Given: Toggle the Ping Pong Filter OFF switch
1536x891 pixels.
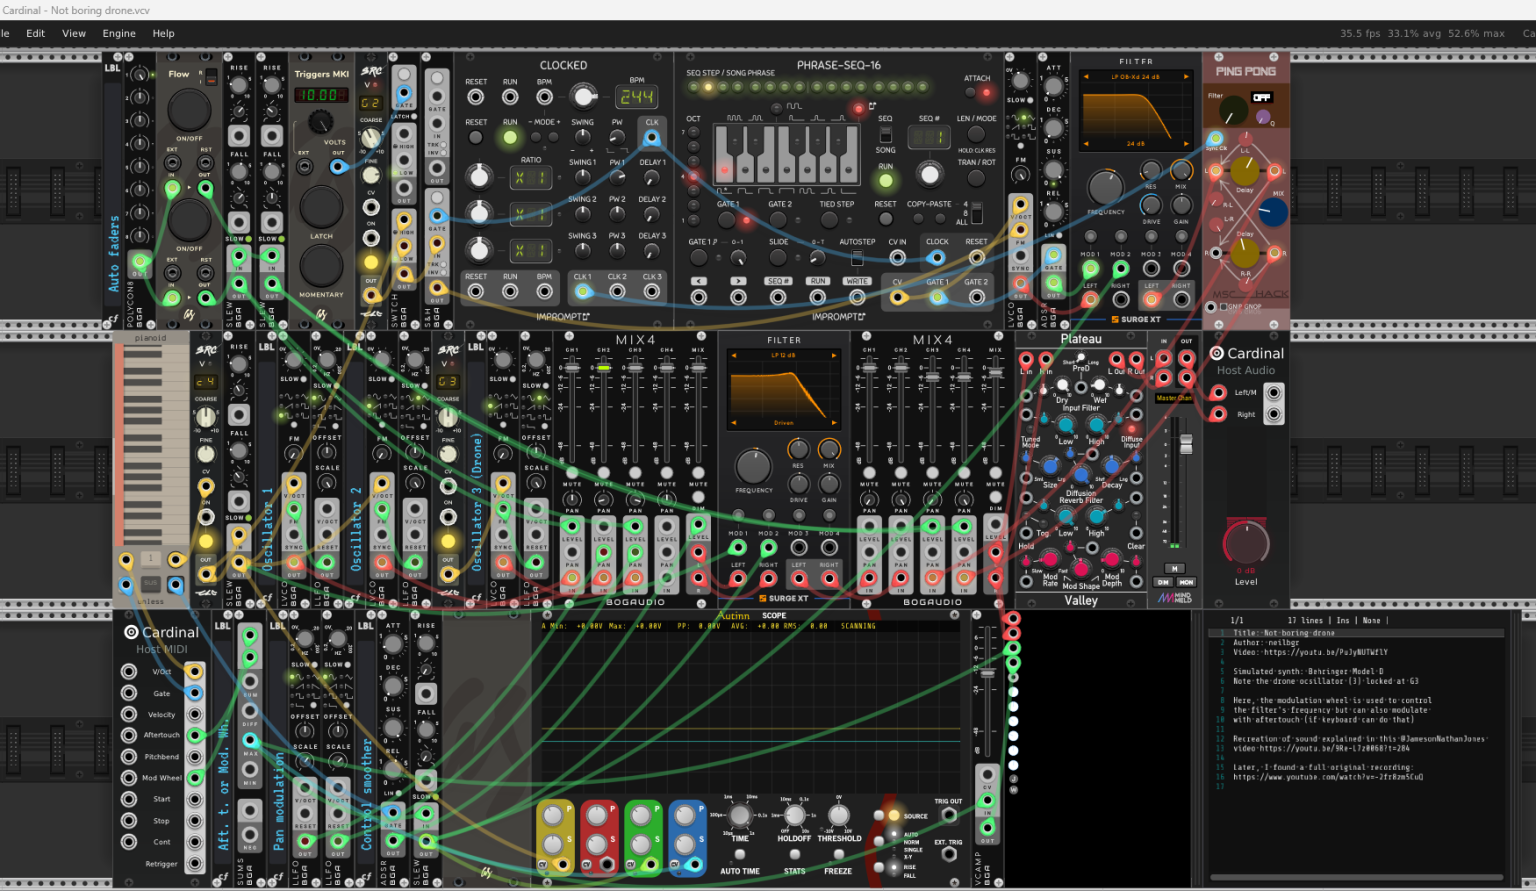Looking at the screenshot, I should tap(1261, 98).
